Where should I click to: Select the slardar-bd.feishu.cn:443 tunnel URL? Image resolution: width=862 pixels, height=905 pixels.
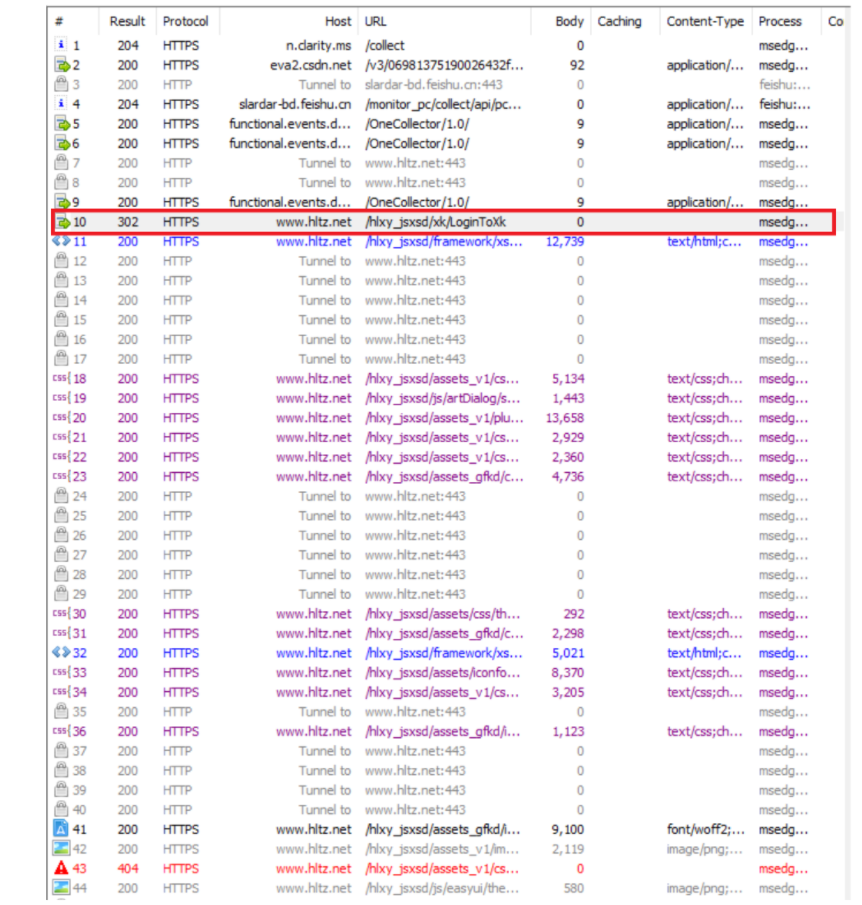[x=433, y=85]
